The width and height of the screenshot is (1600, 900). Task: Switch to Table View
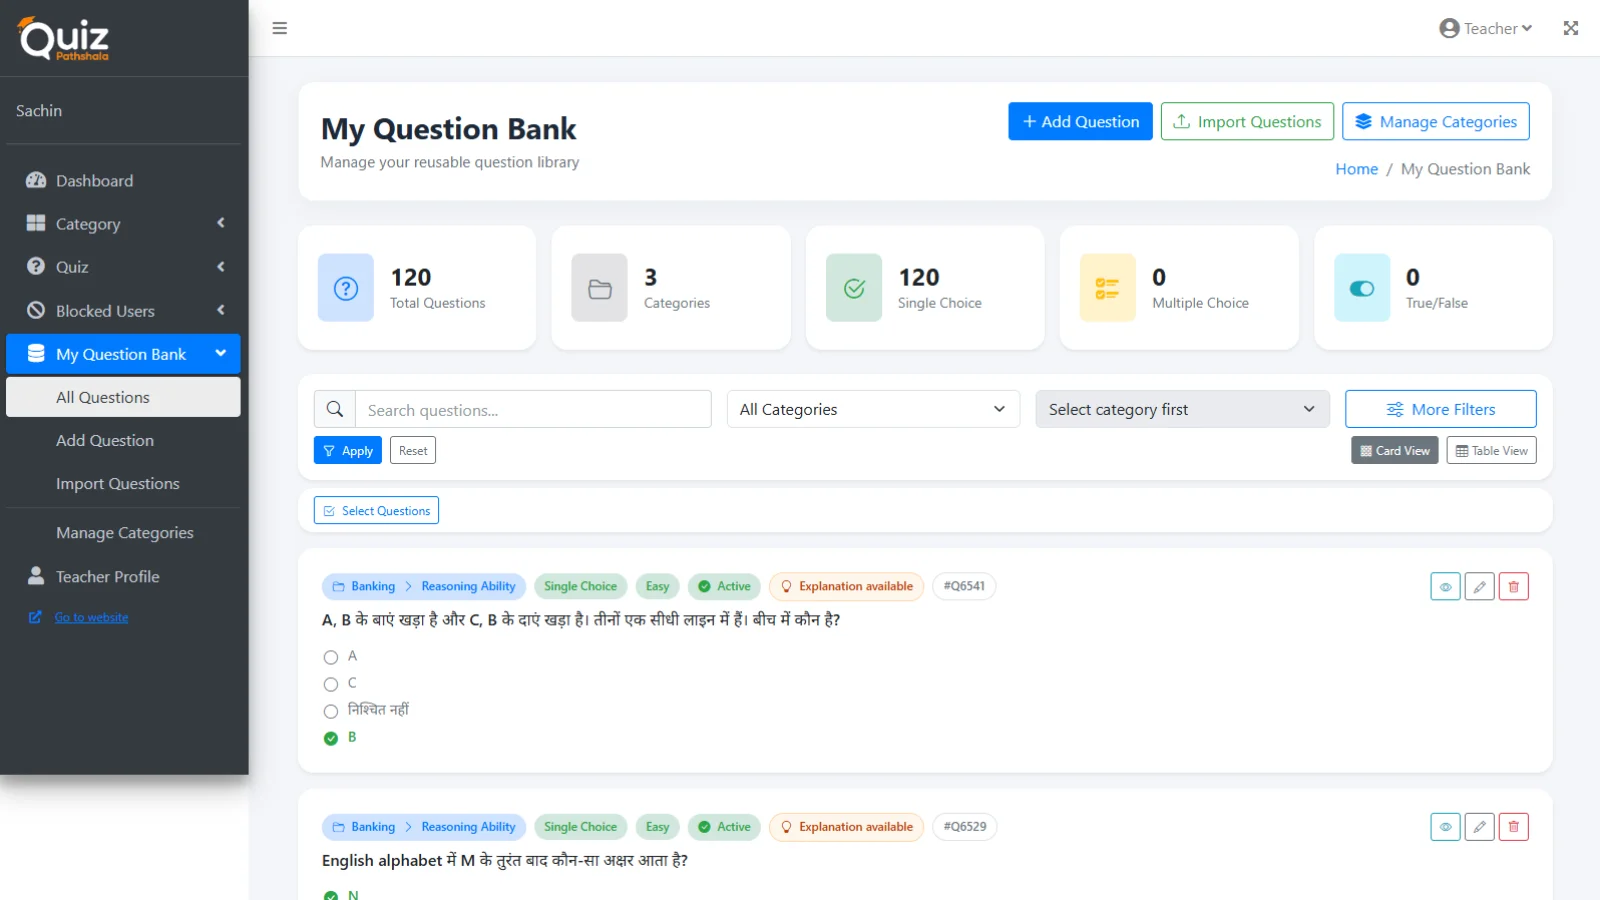tap(1491, 451)
